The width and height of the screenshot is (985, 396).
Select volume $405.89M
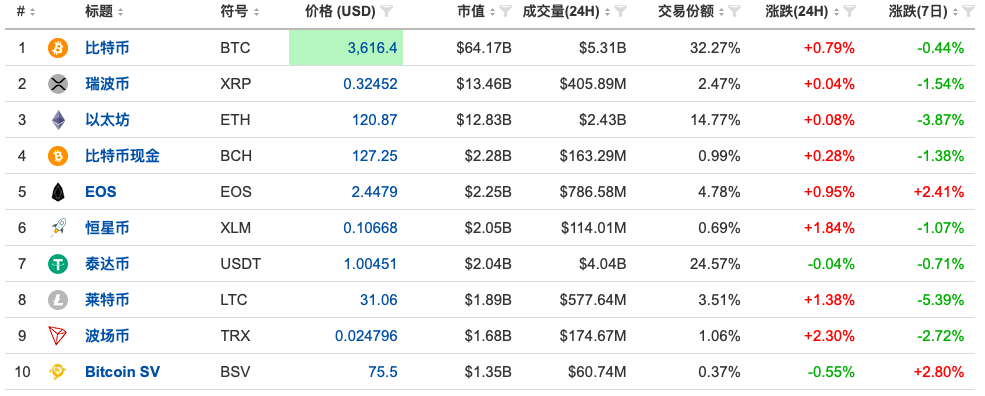pyautogui.click(x=593, y=84)
